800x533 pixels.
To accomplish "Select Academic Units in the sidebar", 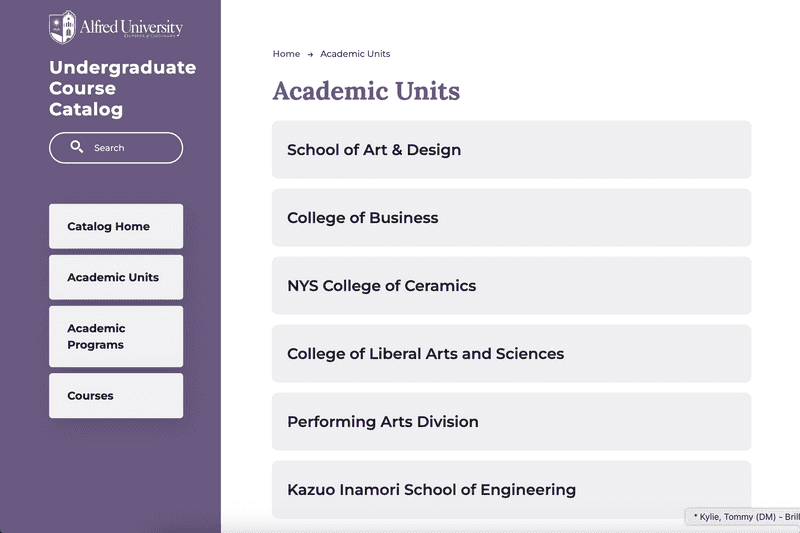I will (x=116, y=277).
